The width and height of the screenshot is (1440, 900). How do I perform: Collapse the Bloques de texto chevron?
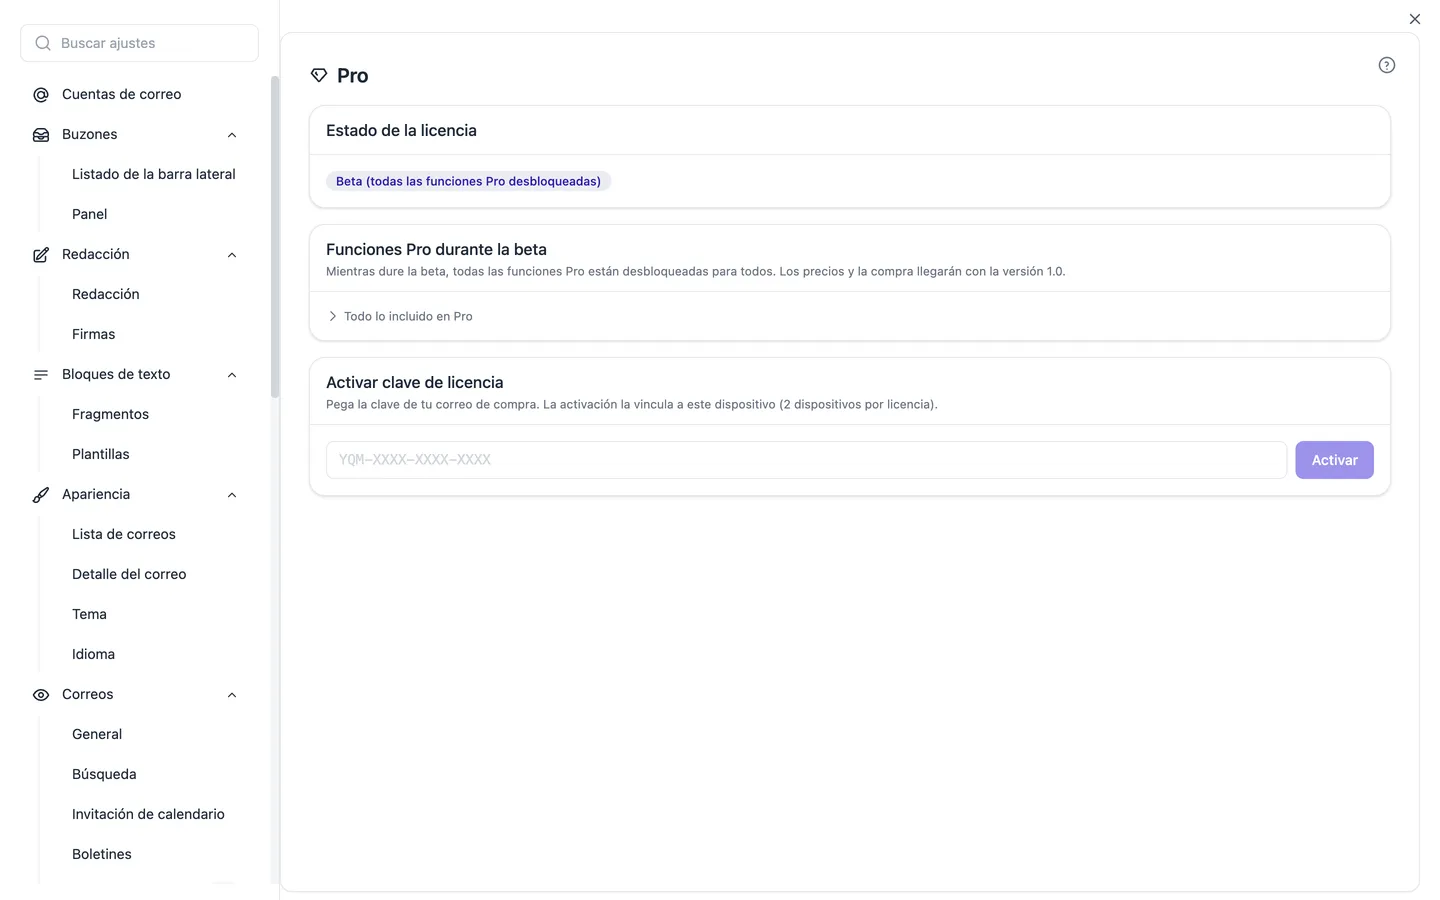(x=232, y=375)
